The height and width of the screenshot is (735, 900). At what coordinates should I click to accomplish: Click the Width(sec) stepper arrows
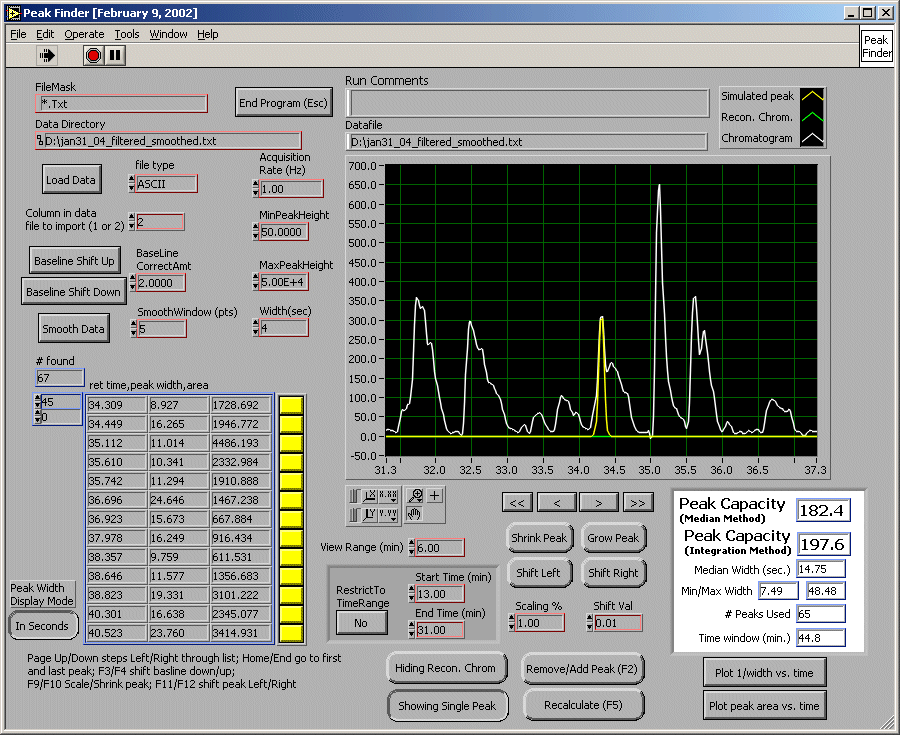coord(255,328)
